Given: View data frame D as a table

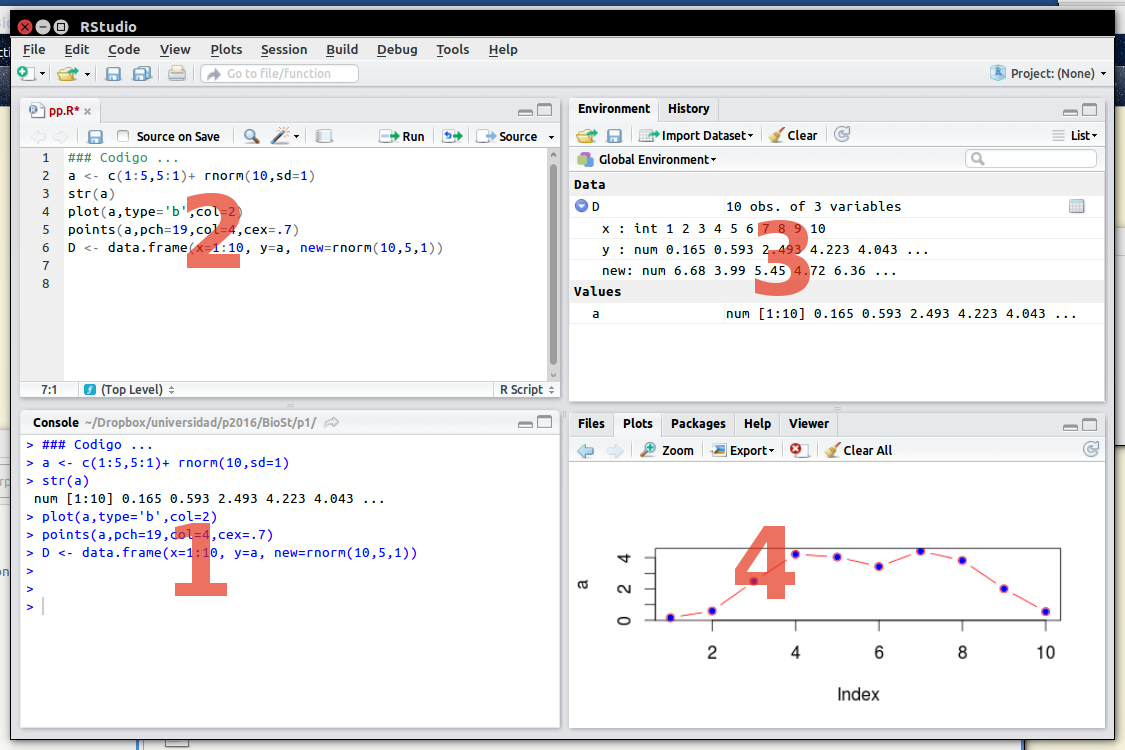Looking at the screenshot, I should coord(1076,206).
